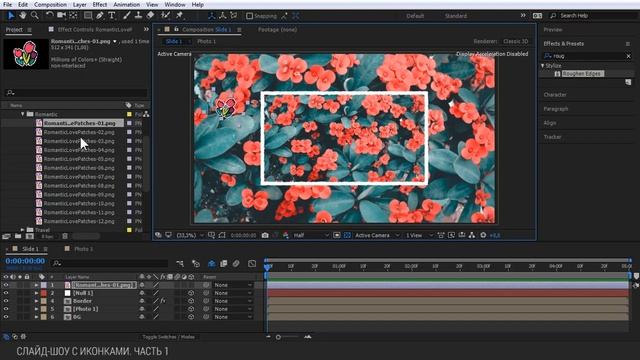Select the Roughen Edges effect preset
The width and height of the screenshot is (640, 360).
point(581,73)
